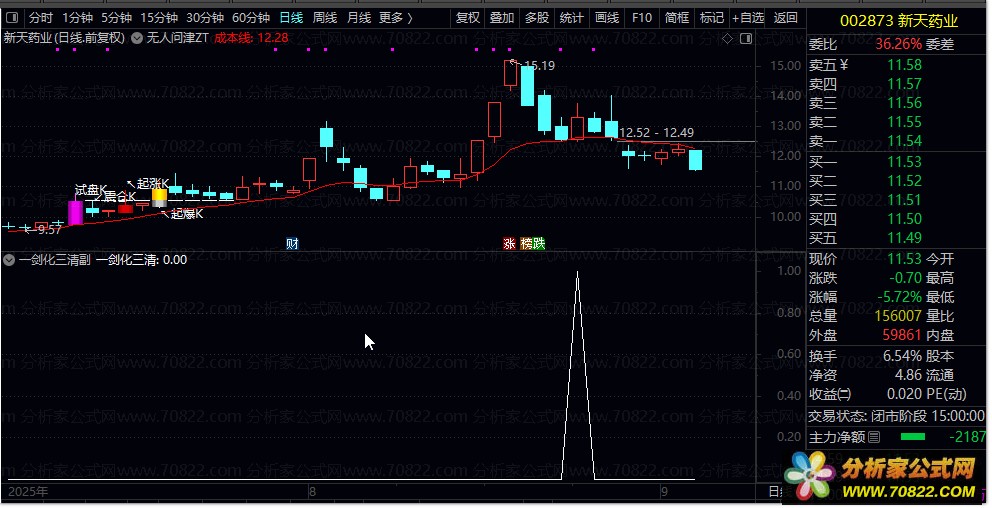This screenshot has width=992, height=508.
Task: Click the 卖五 price 11.58
Action: (904, 65)
